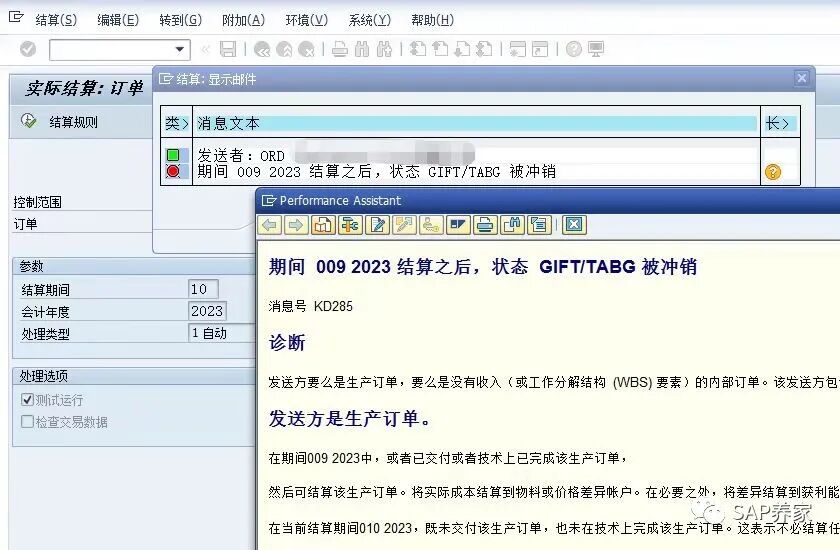Image resolution: width=840 pixels, height=550 pixels.
Task: Open the 帮助(H) menu
Action: coord(432,20)
